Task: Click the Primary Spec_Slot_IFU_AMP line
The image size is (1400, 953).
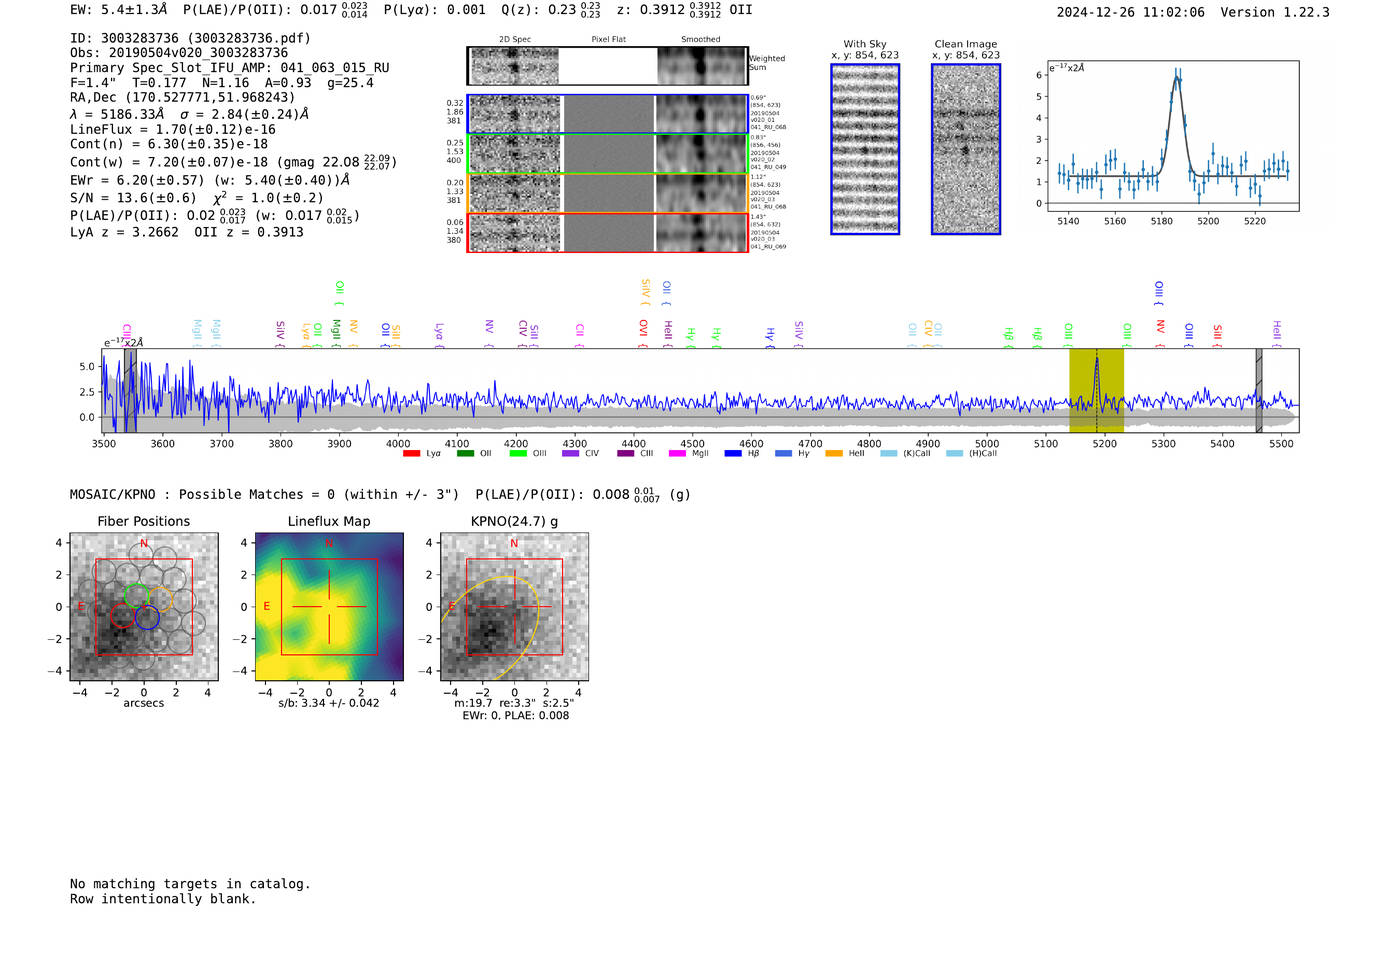Action: 230,68
